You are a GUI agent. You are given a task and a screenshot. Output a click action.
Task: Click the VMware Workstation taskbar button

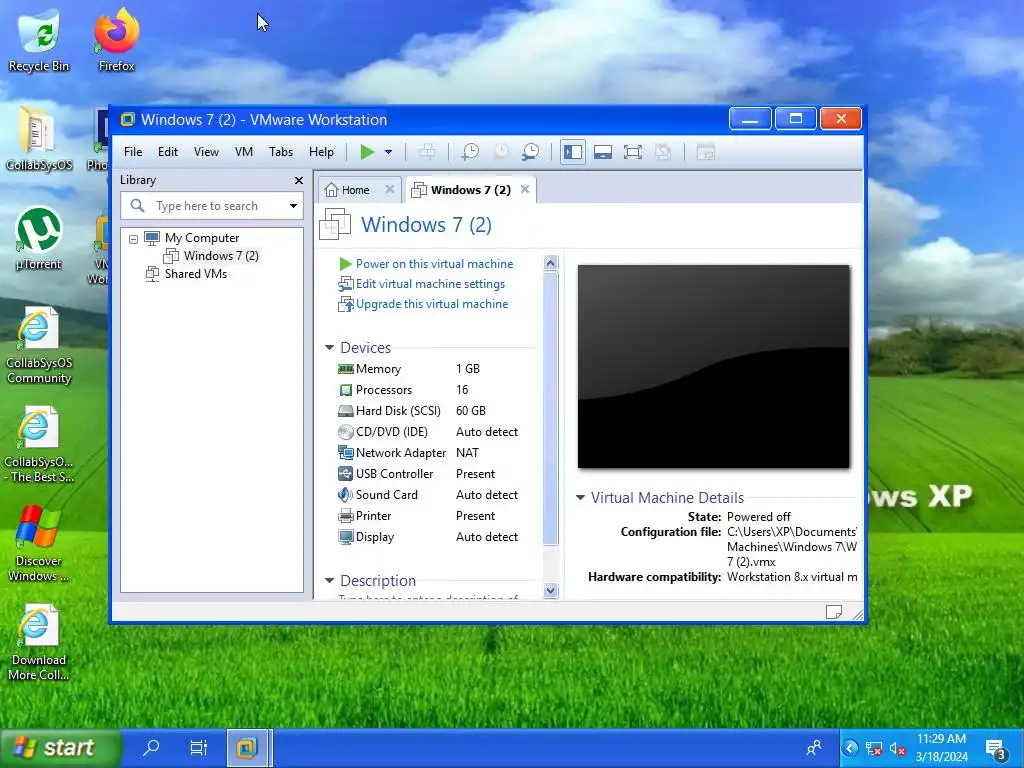[x=247, y=748]
